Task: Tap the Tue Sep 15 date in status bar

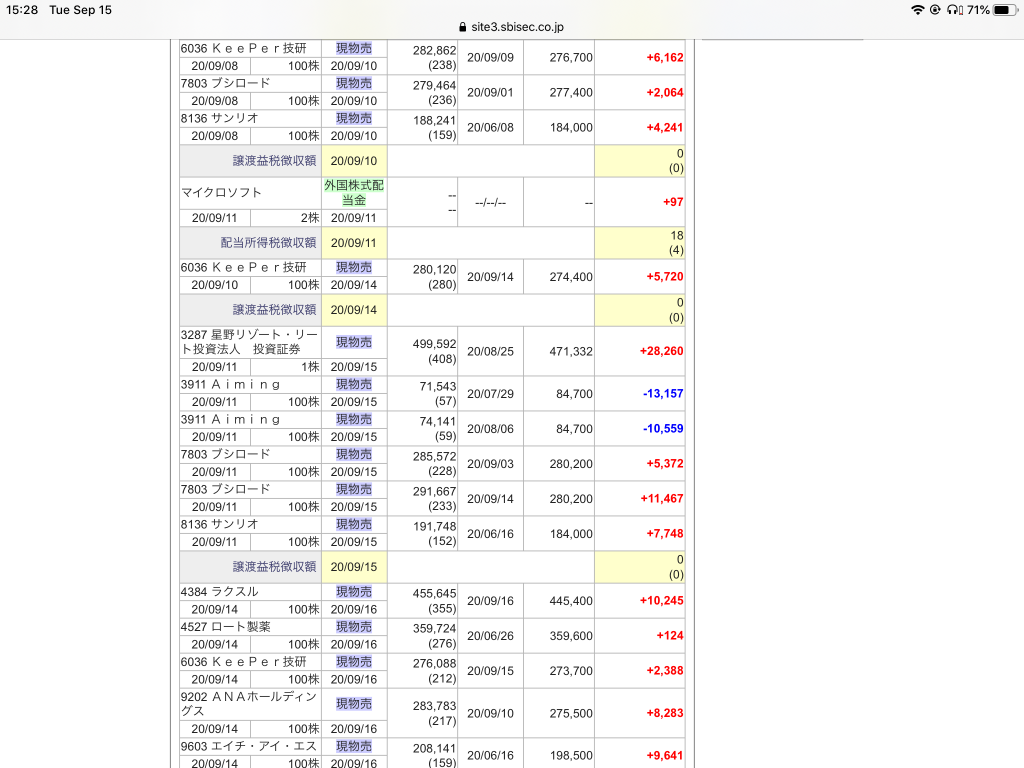Action: [x=80, y=10]
